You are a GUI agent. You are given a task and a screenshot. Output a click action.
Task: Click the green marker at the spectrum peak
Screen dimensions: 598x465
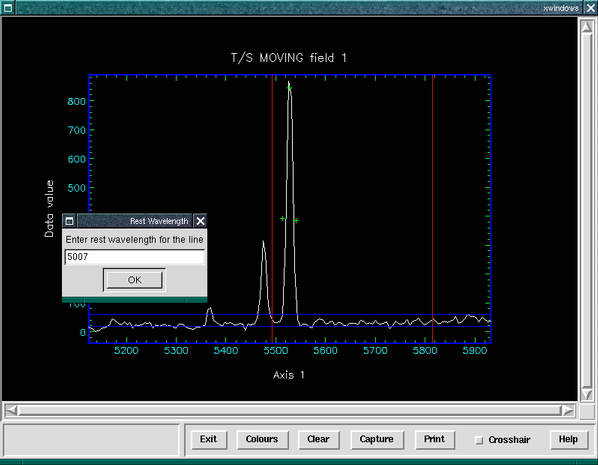289,88
